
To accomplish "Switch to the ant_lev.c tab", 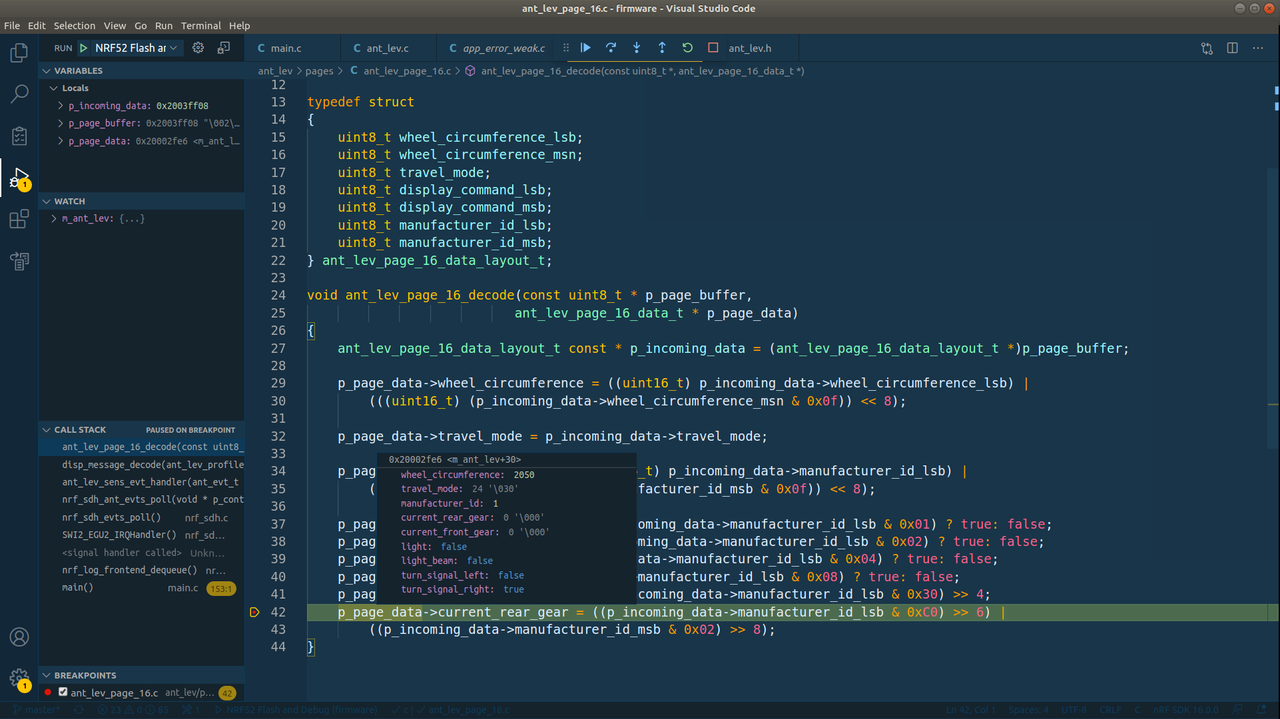I will point(387,48).
